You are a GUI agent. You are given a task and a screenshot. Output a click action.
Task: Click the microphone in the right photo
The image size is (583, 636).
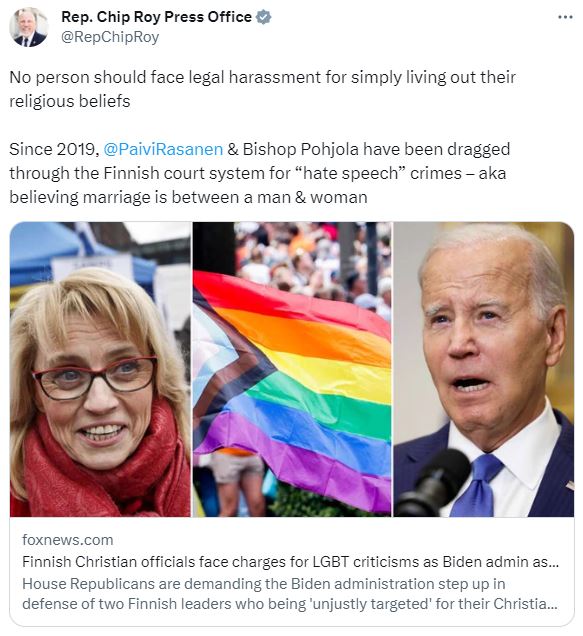click(433, 483)
